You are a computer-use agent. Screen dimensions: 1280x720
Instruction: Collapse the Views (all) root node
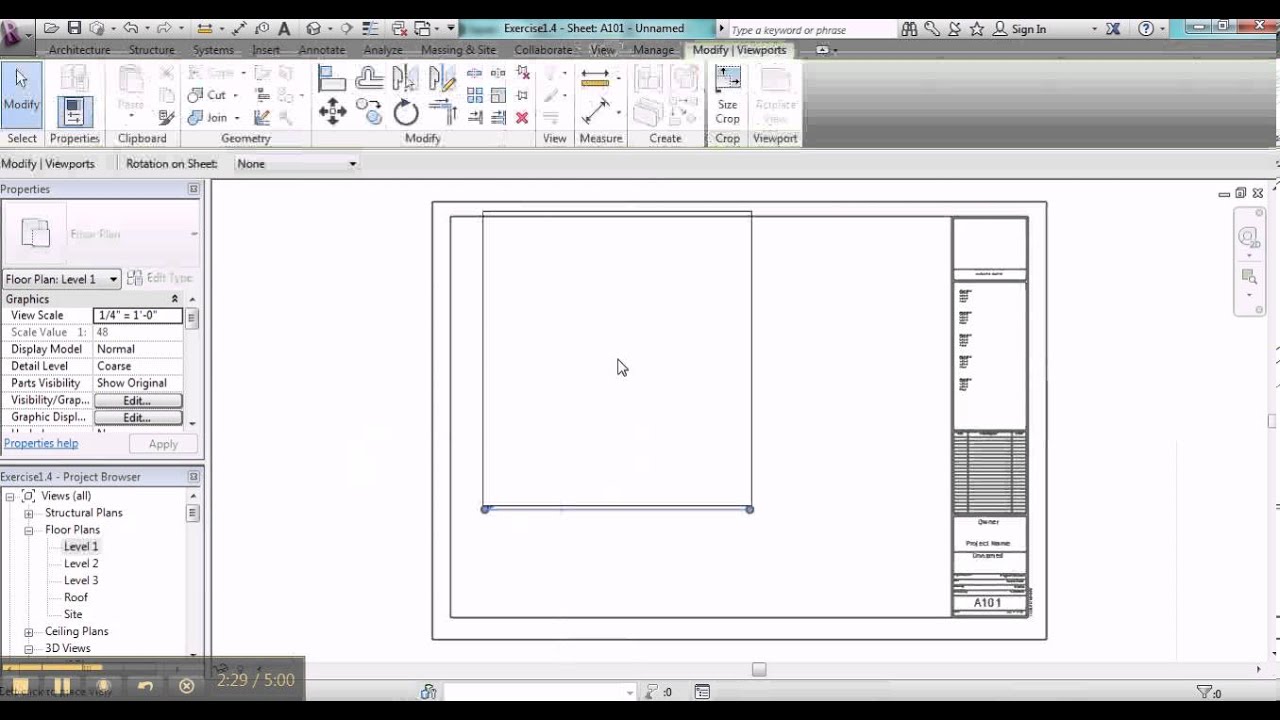coord(9,496)
